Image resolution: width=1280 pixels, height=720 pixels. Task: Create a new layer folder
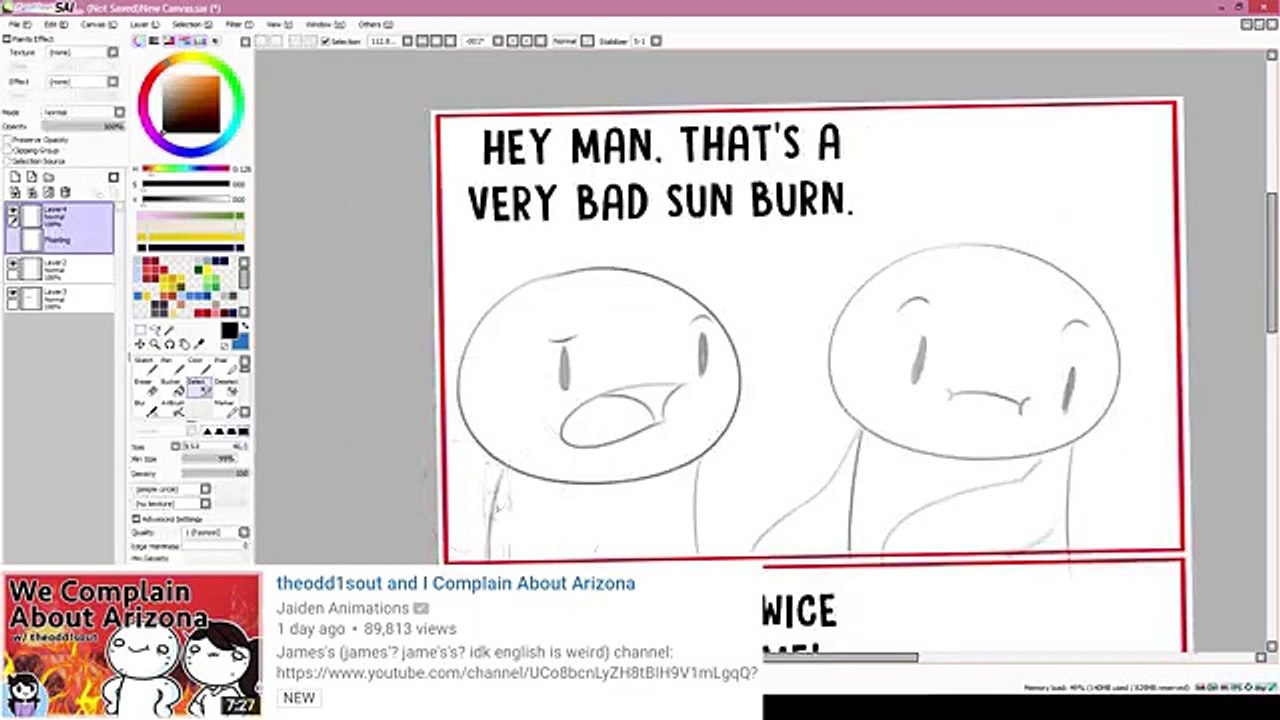point(47,177)
